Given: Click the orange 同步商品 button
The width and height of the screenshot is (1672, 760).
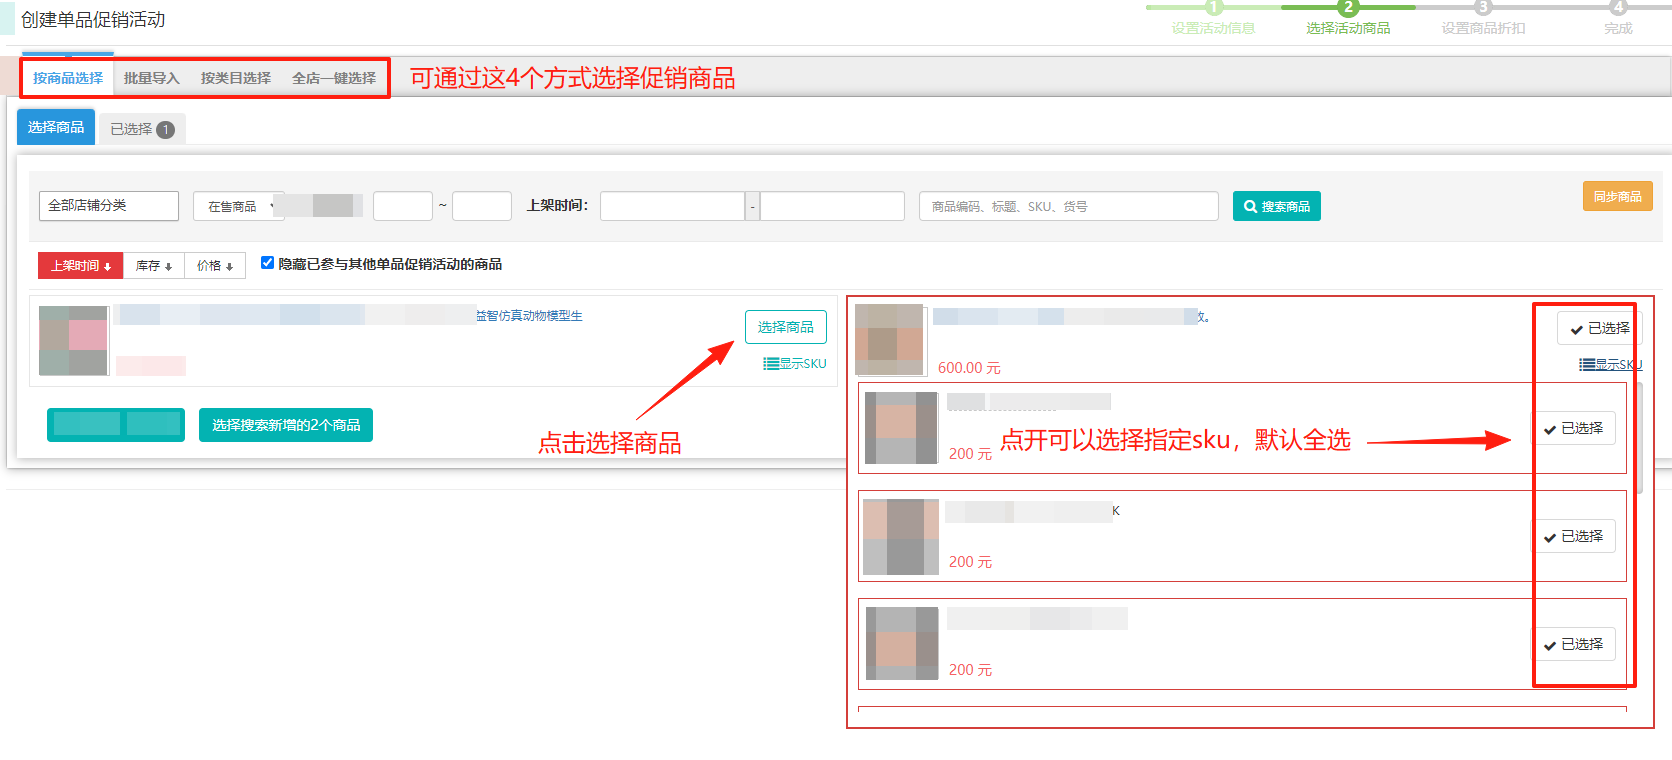Looking at the screenshot, I should tap(1617, 196).
